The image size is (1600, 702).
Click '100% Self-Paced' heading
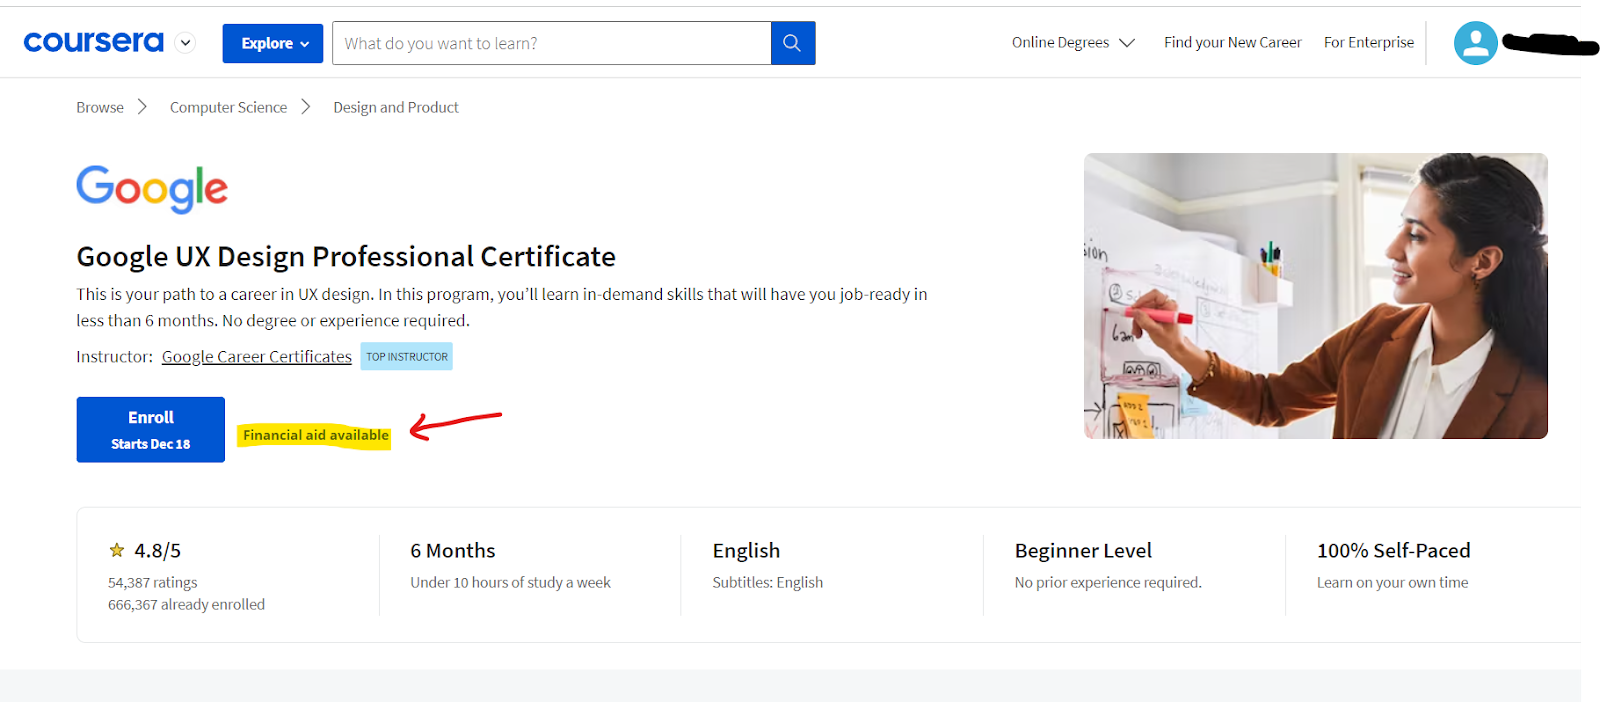point(1394,551)
